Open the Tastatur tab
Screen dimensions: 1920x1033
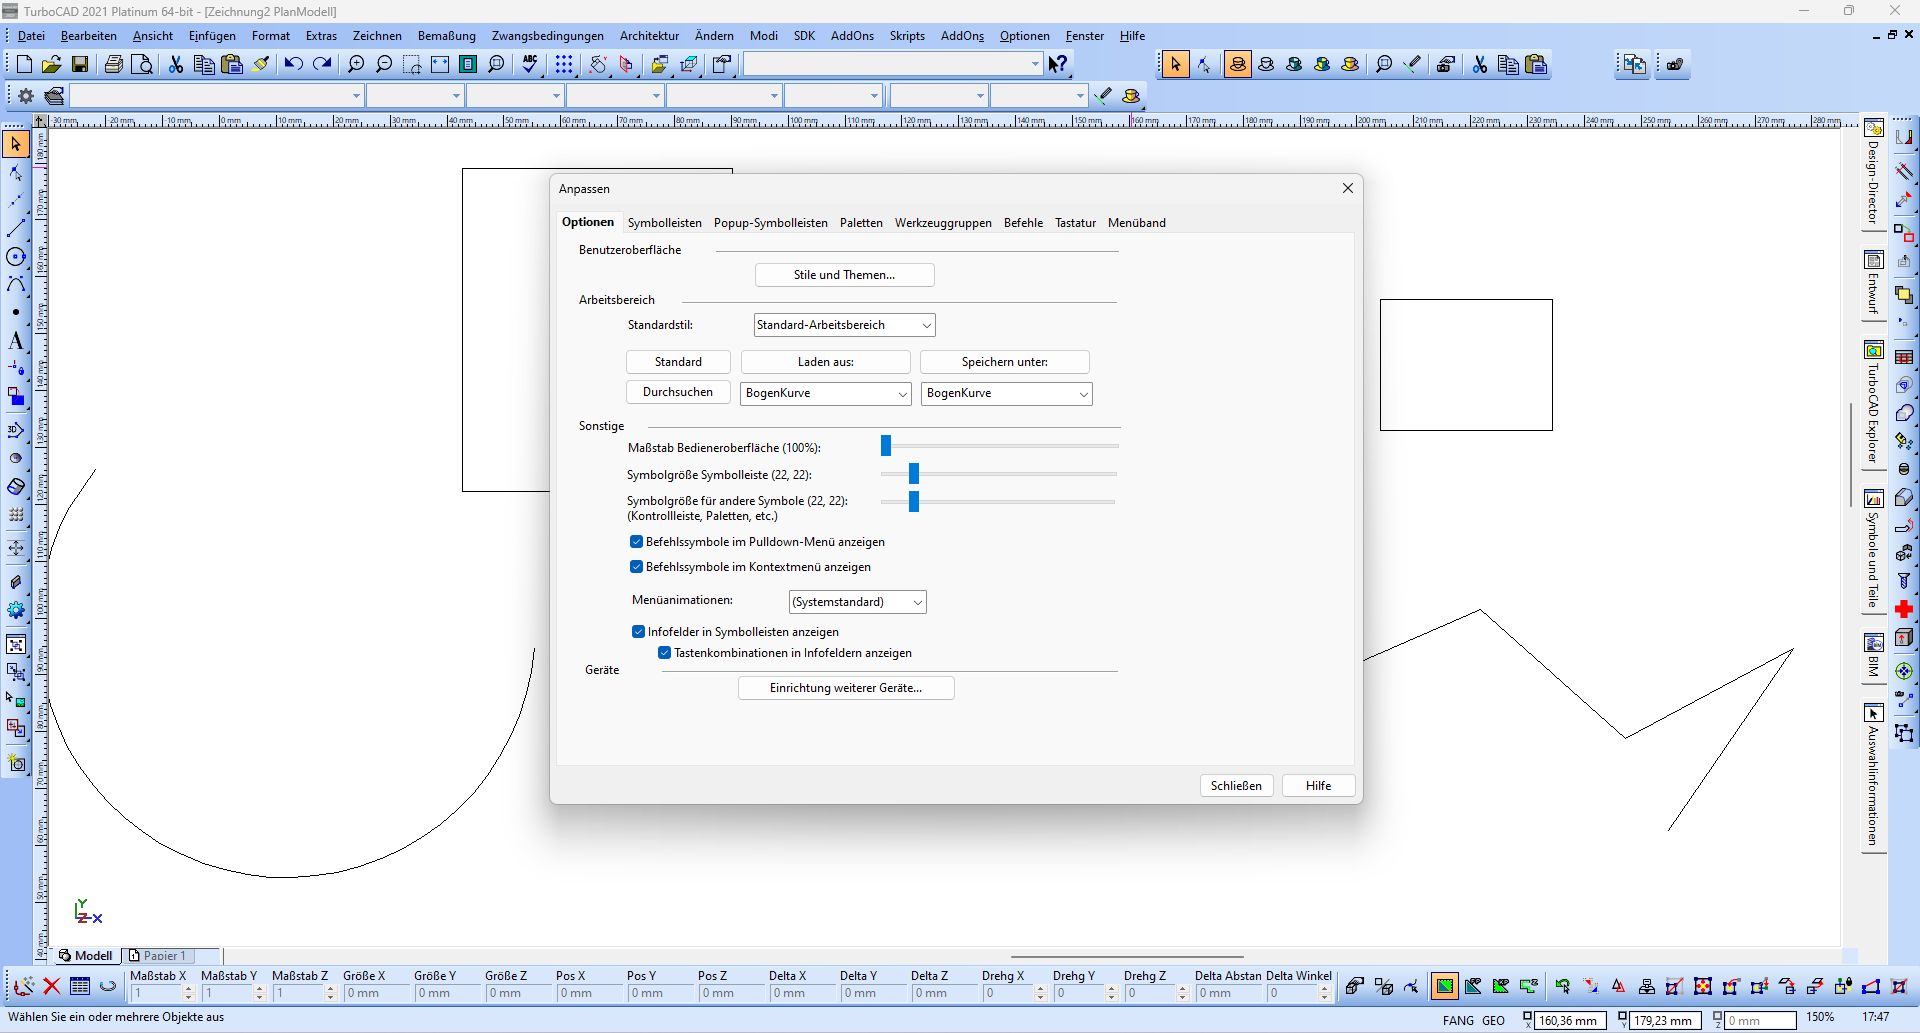(x=1075, y=223)
